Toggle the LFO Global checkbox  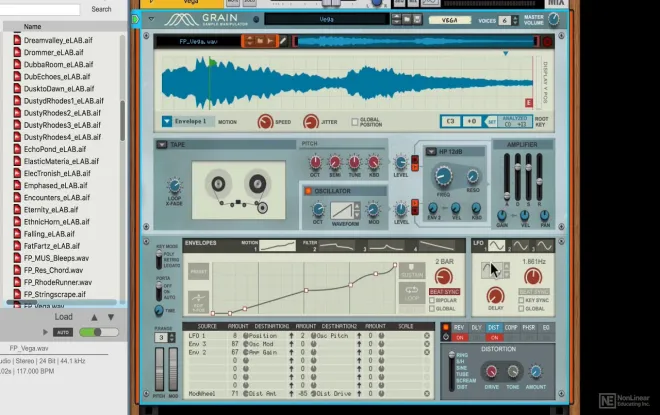[521, 309]
